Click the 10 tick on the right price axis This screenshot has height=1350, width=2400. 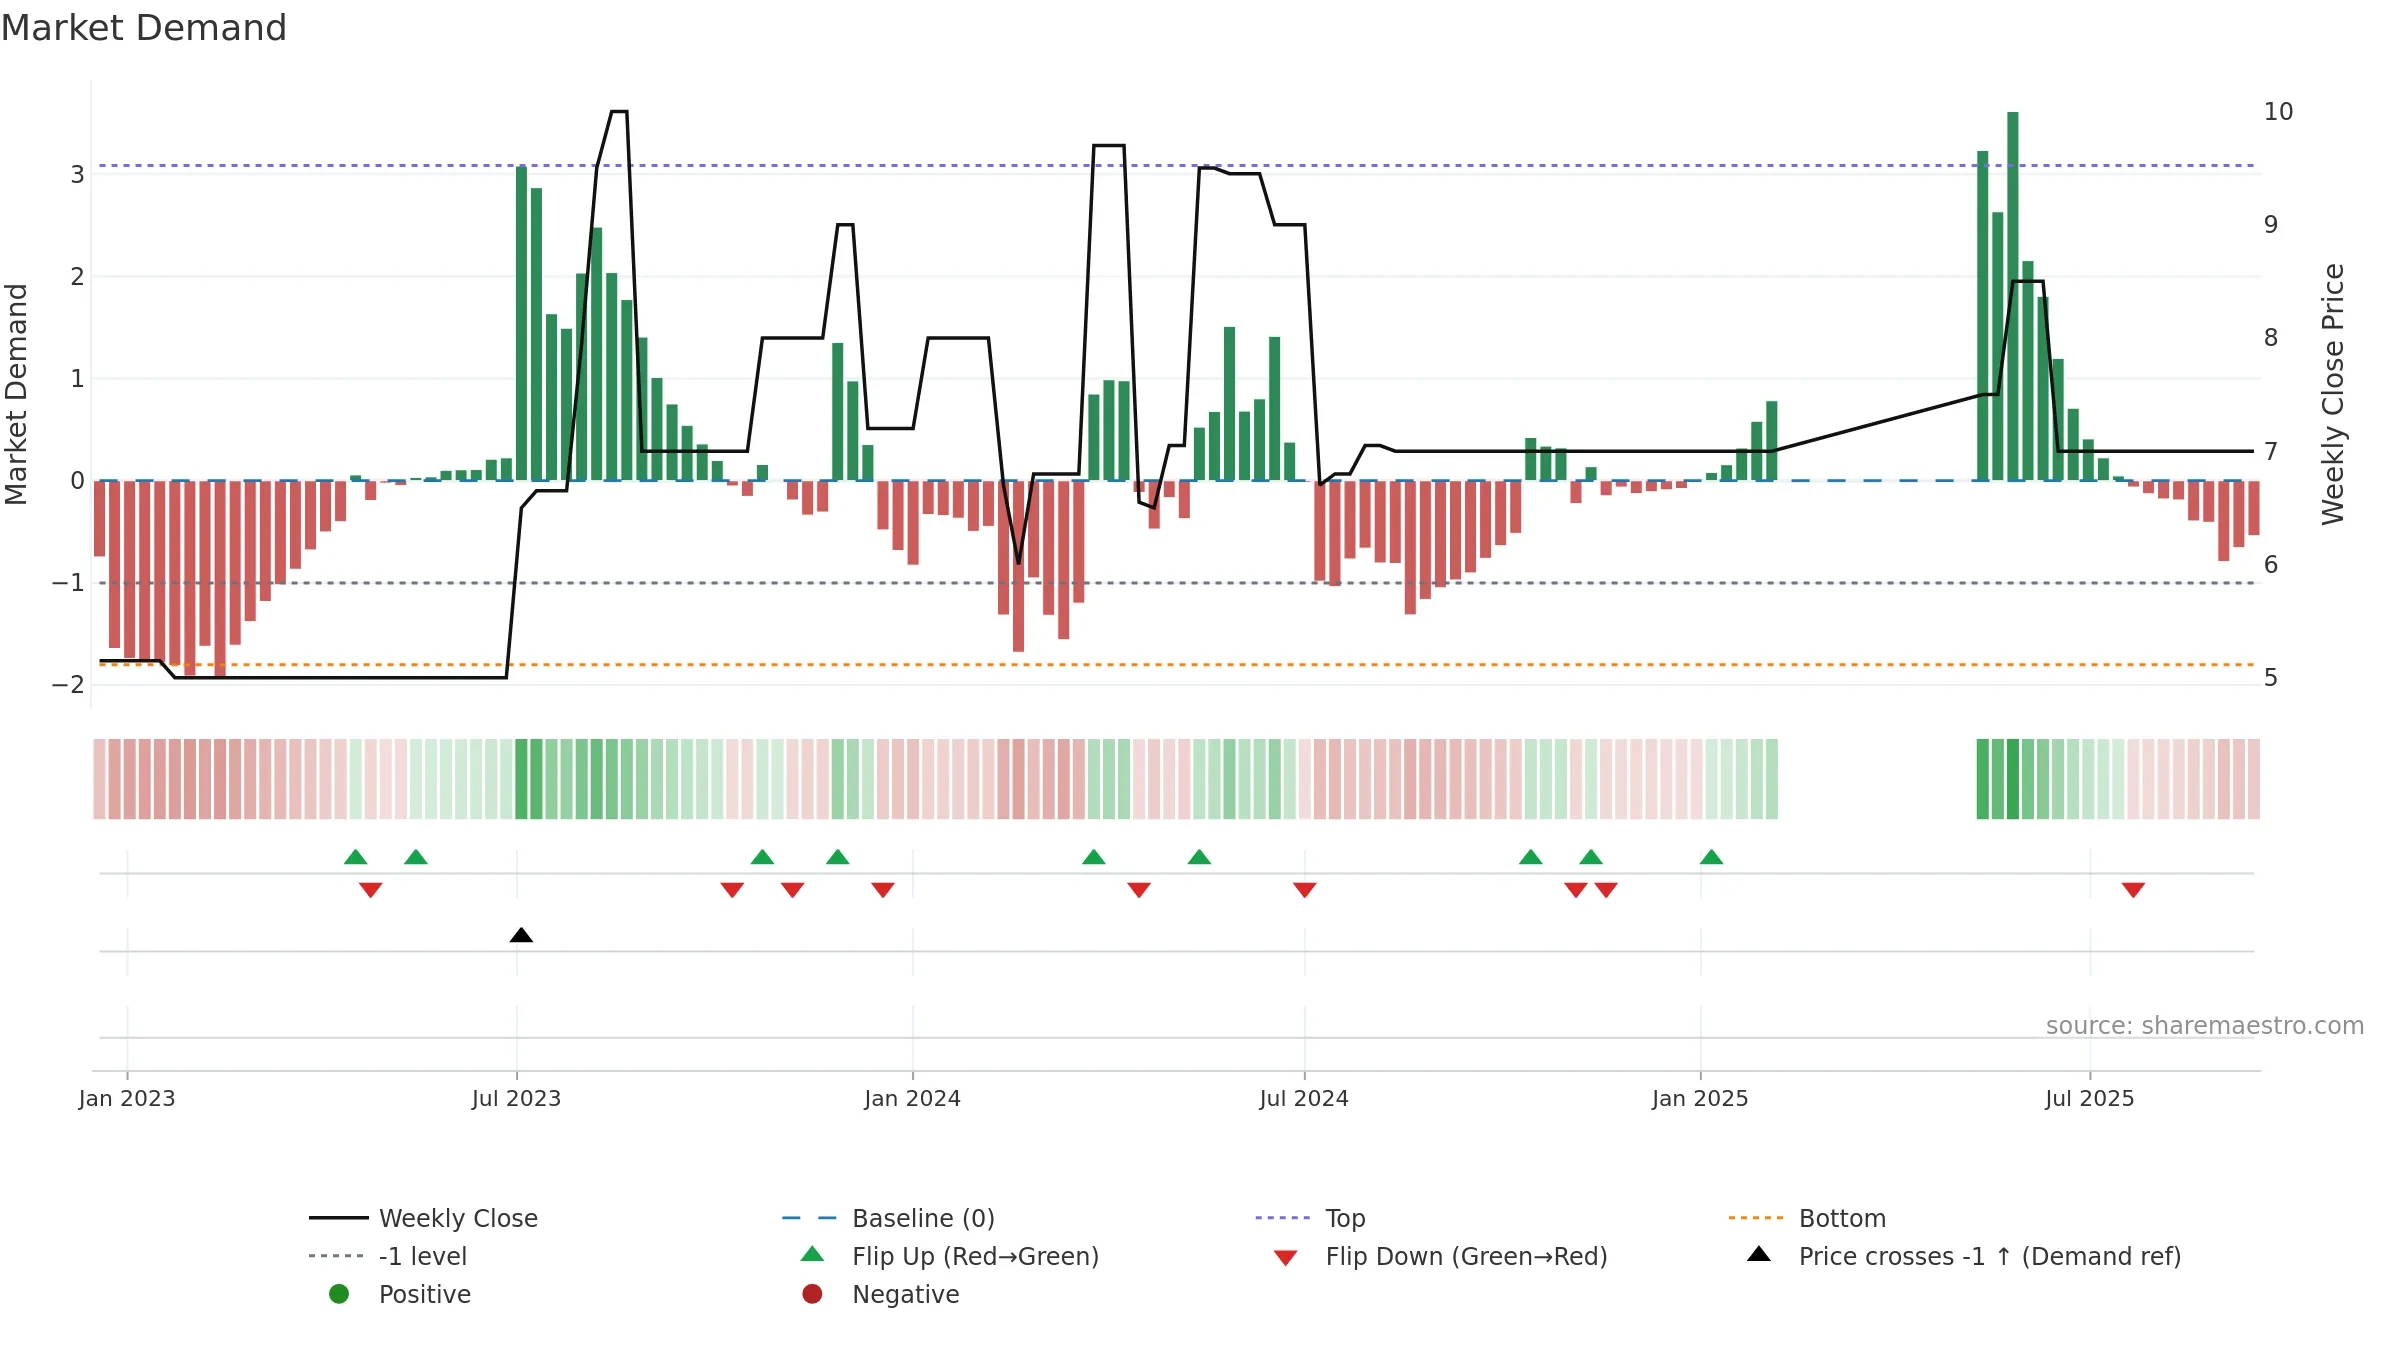[2278, 111]
